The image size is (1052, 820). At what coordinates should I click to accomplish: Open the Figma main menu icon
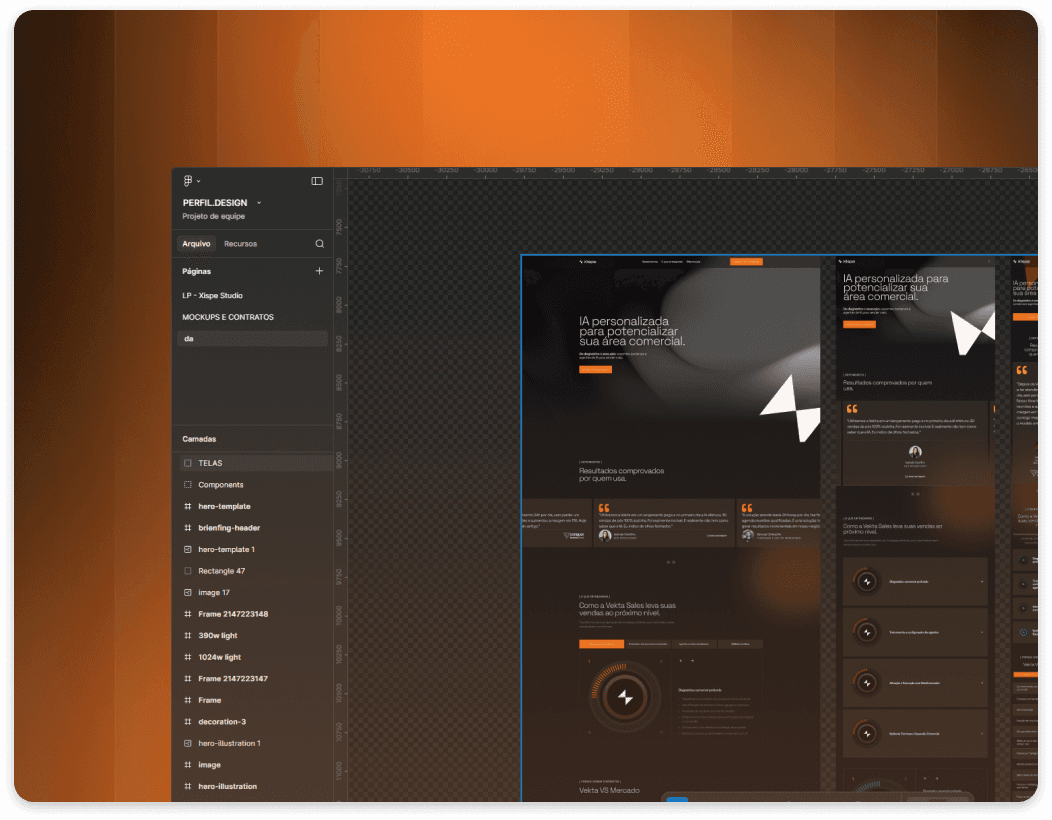pos(189,180)
